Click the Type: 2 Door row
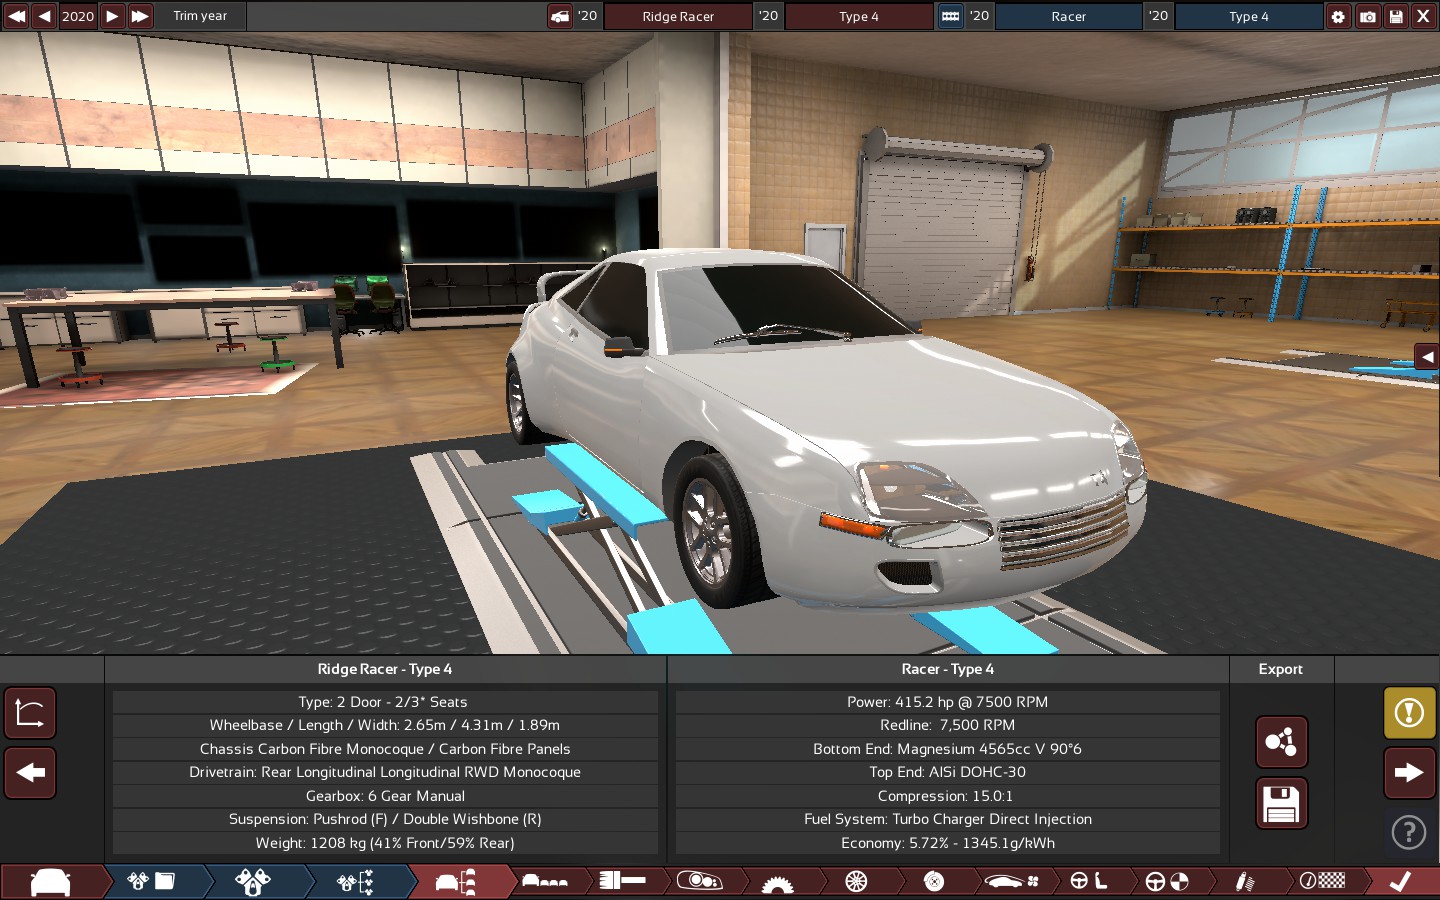Viewport: 1440px width, 900px height. tap(384, 702)
